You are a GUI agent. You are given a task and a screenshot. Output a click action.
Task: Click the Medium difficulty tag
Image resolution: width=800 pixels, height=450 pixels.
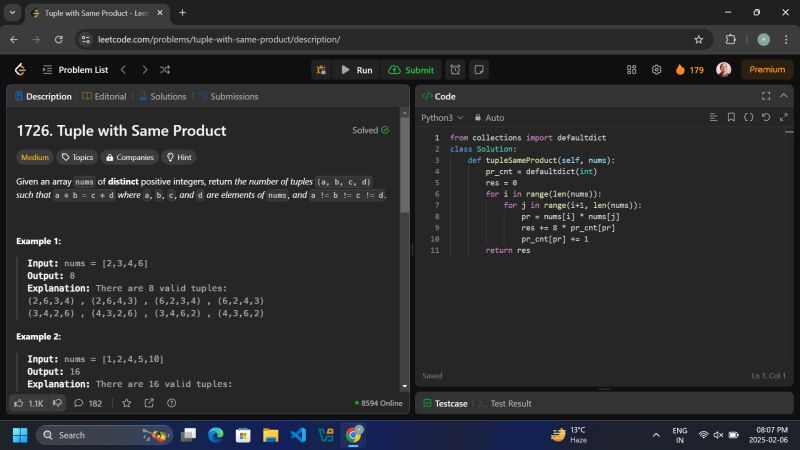pyautogui.click(x=35, y=157)
